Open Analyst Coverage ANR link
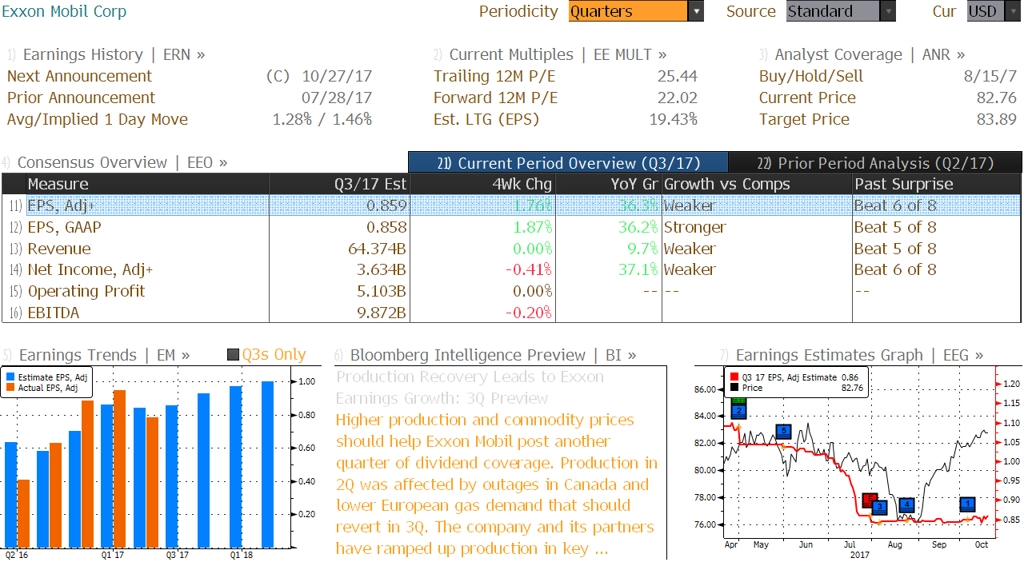1024x562 pixels. click(x=862, y=54)
